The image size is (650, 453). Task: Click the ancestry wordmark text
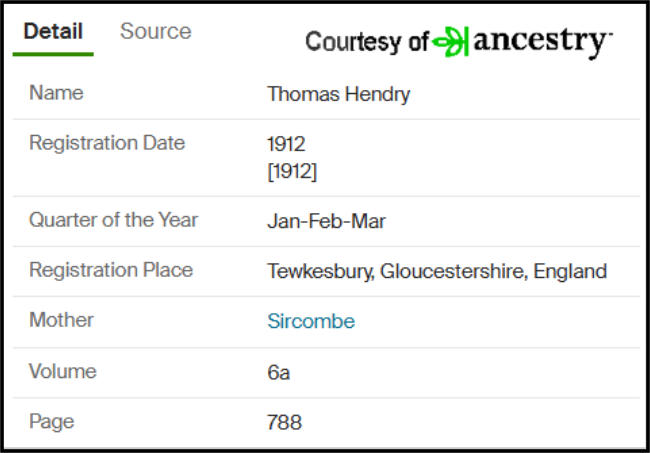[x=543, y=41]
